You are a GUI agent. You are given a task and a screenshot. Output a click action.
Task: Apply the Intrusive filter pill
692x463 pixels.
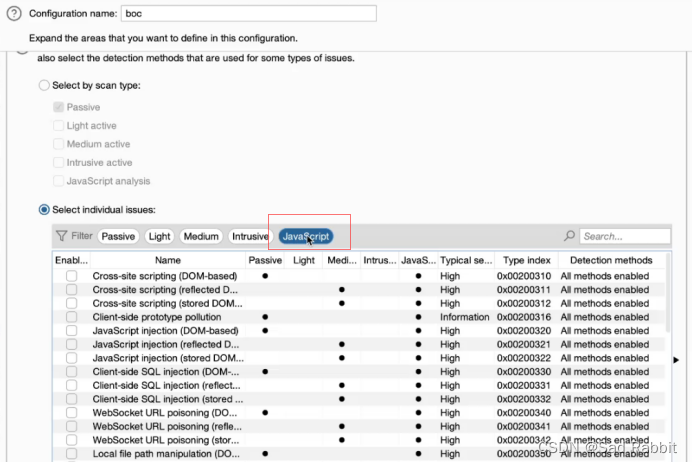click(x=250, y=237)
